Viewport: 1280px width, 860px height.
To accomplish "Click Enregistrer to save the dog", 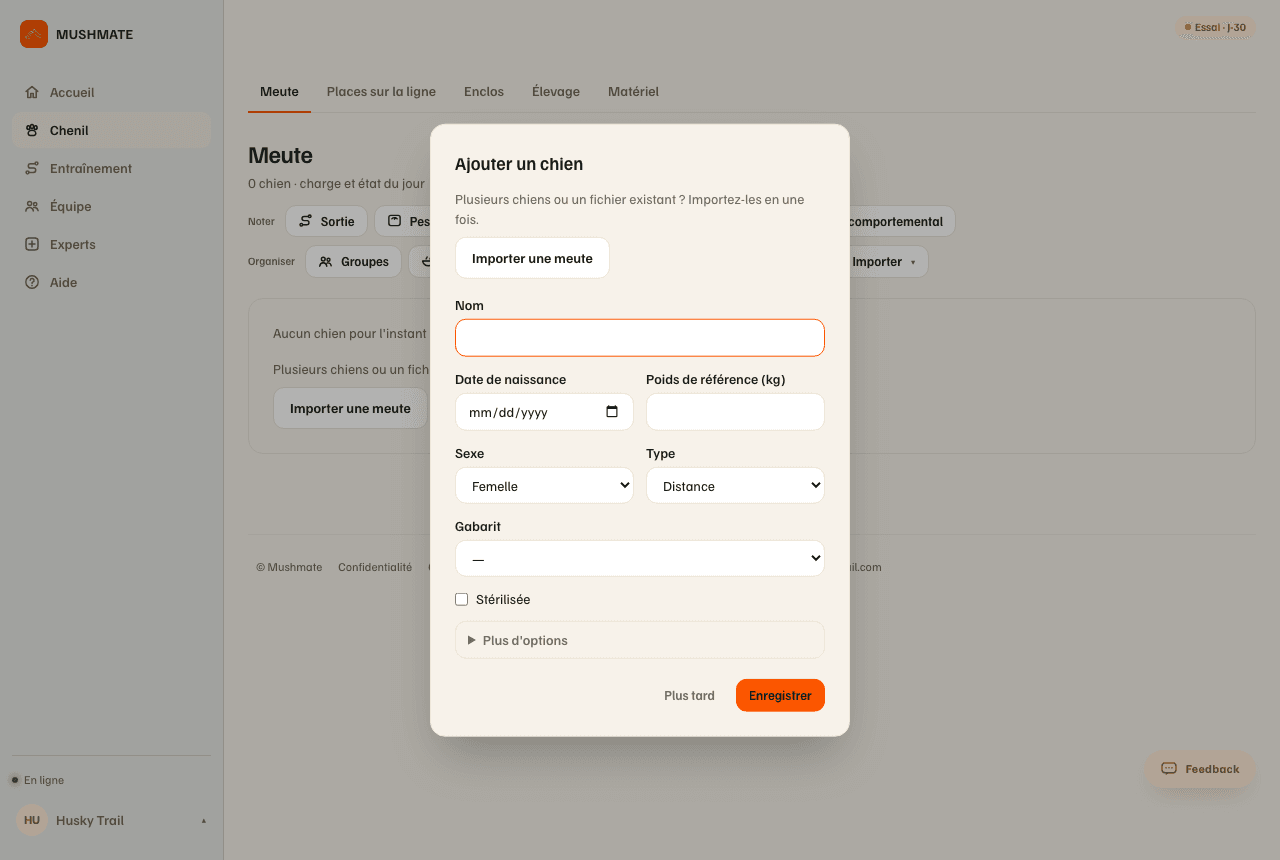I will tap(780, 695).
